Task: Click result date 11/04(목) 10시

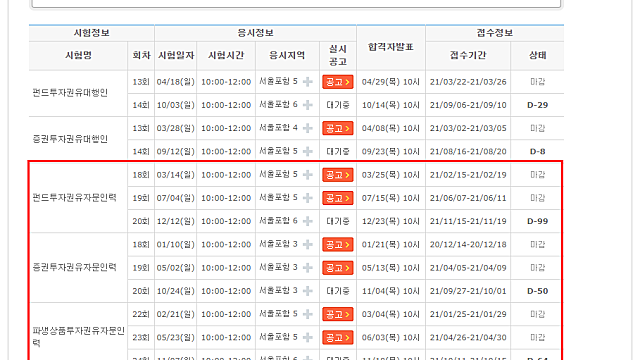Action: click(391, 291)
